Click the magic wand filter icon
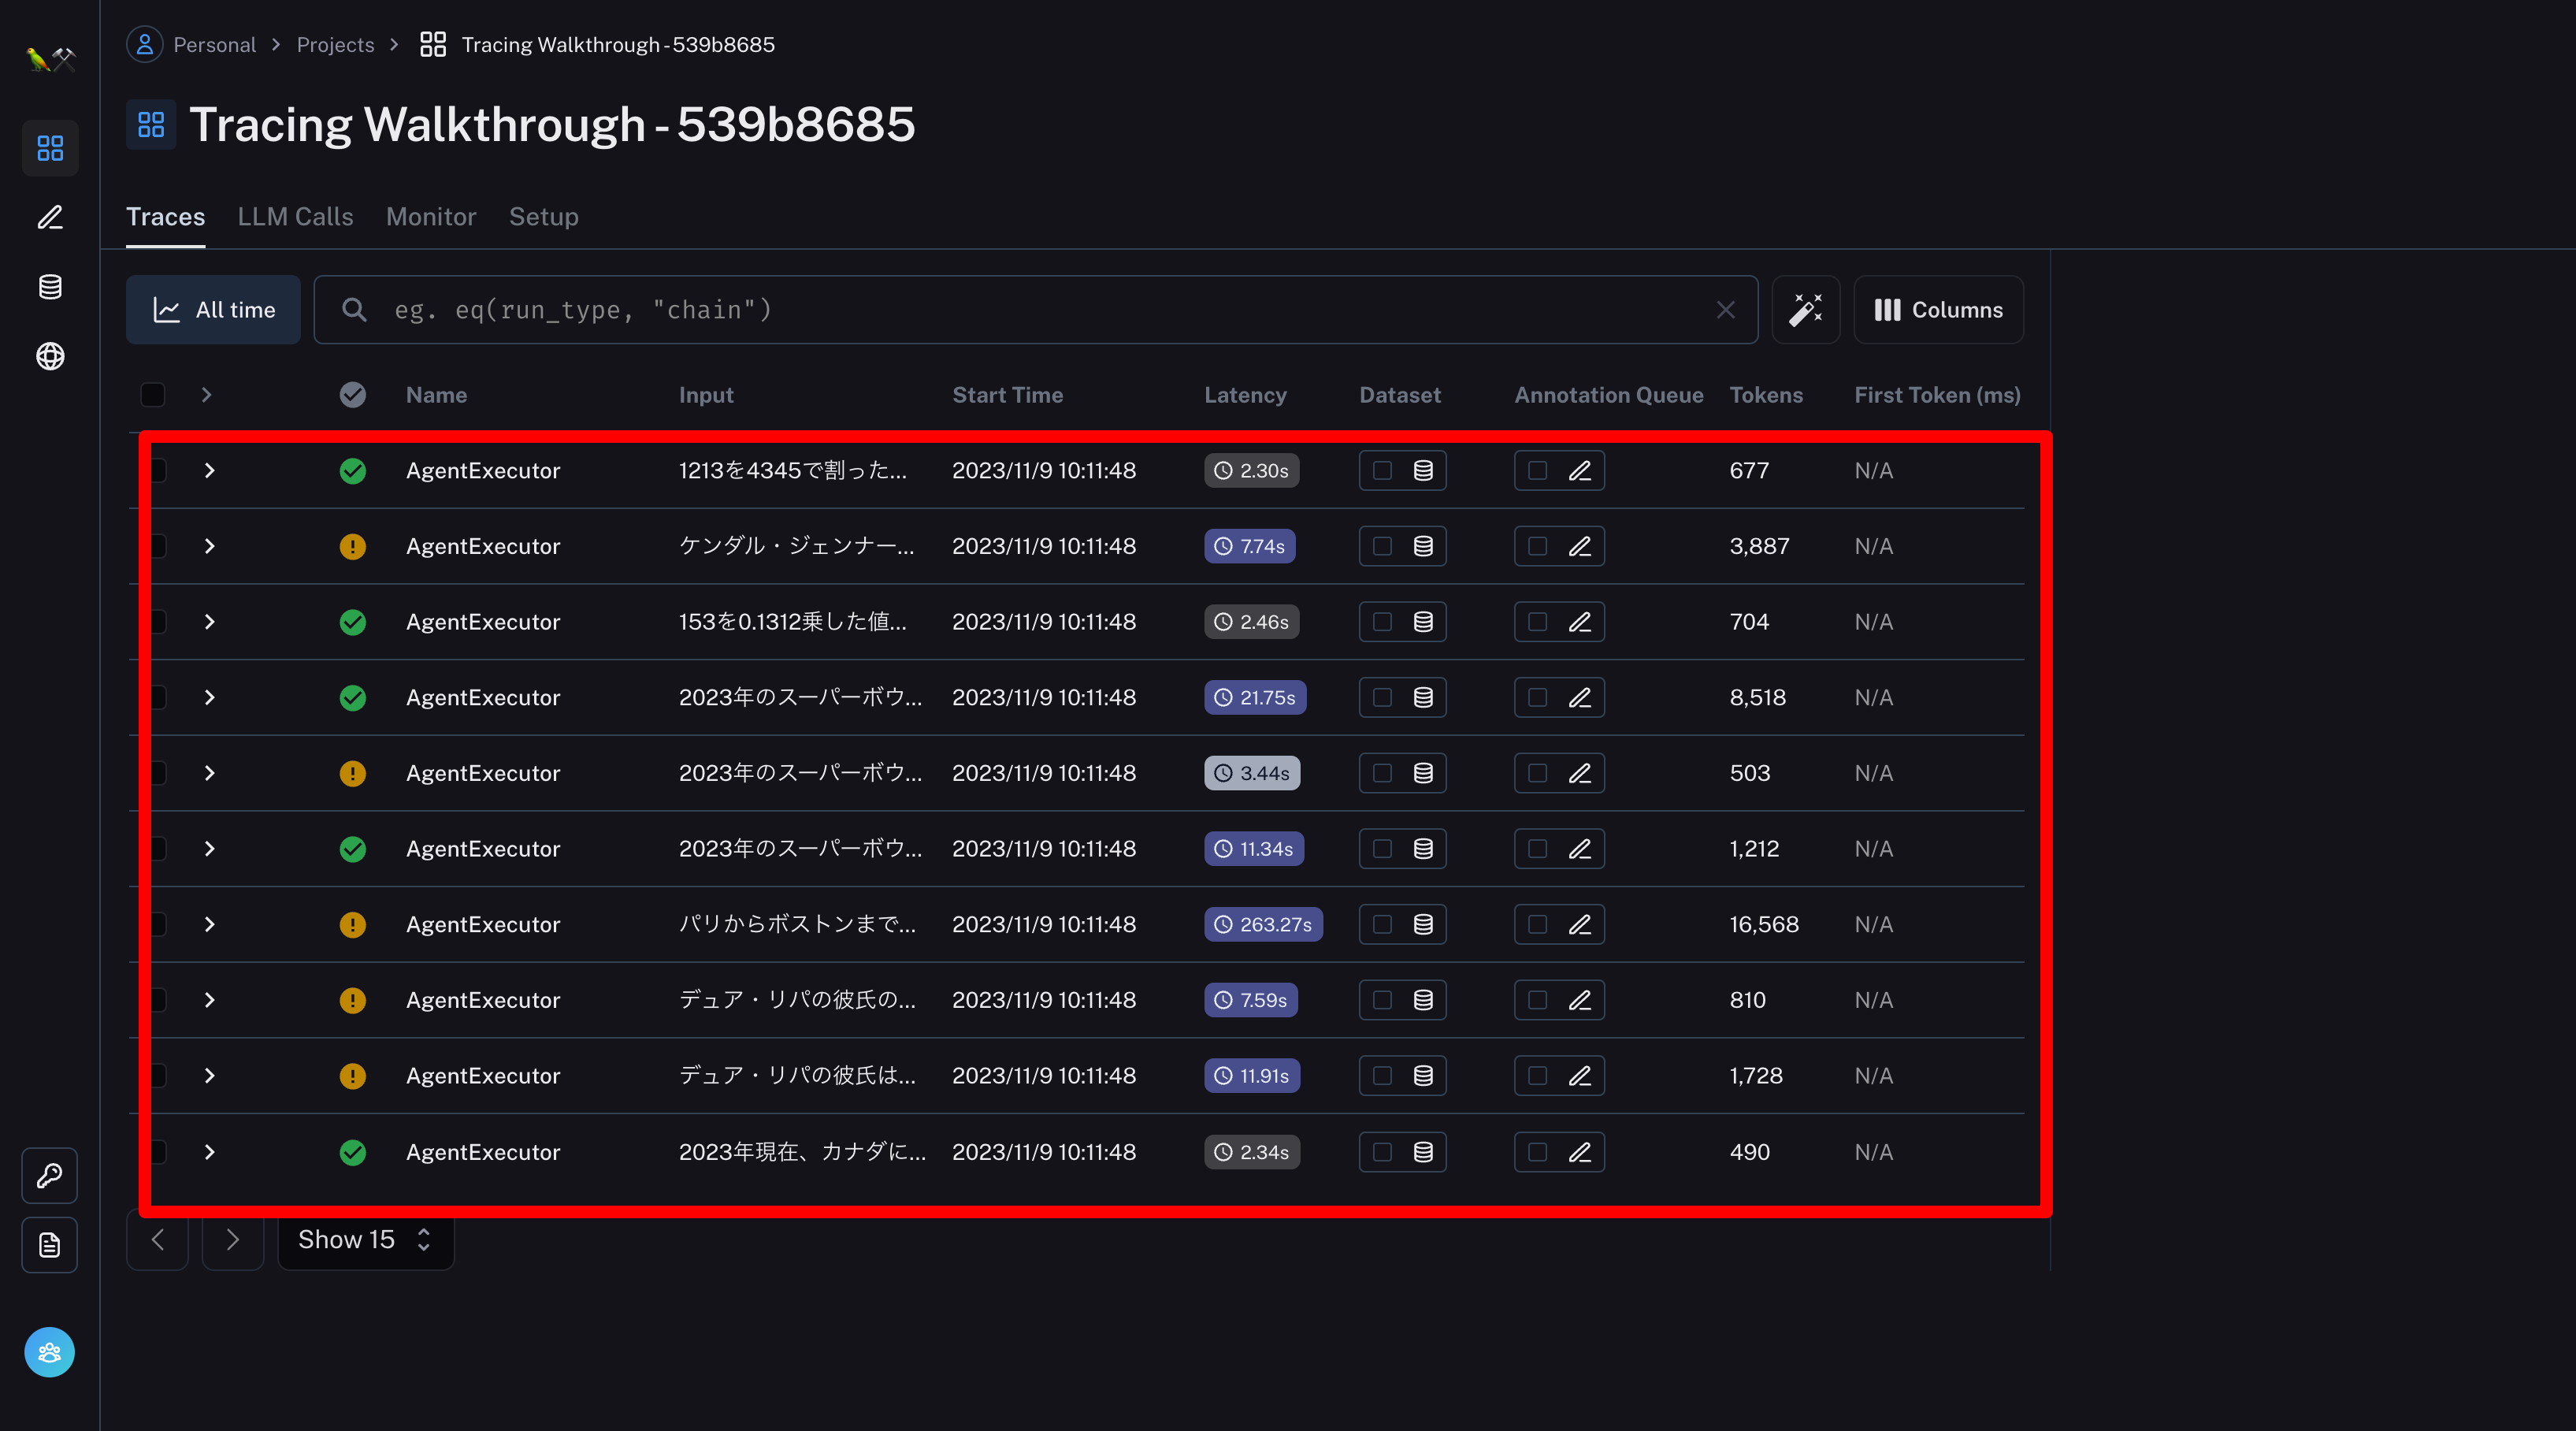The width and height of the screenshot is (2576, 1431). 1806,310
